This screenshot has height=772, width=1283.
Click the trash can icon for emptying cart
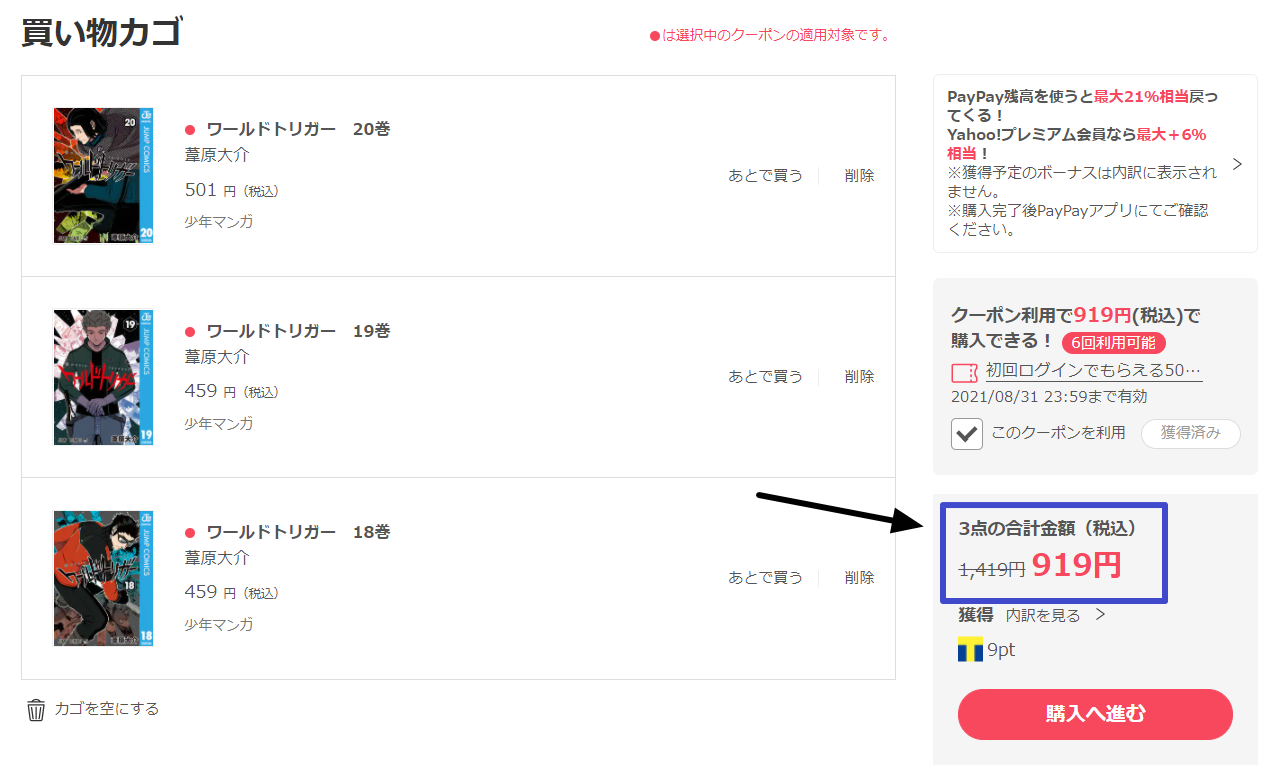click(x=36, y=710)
